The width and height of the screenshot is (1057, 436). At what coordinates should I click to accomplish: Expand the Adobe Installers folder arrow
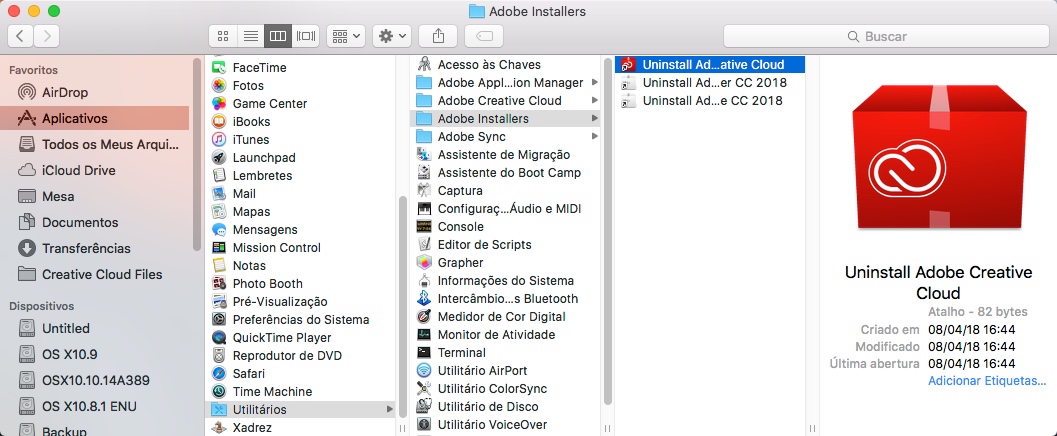(x=595, y=119)
